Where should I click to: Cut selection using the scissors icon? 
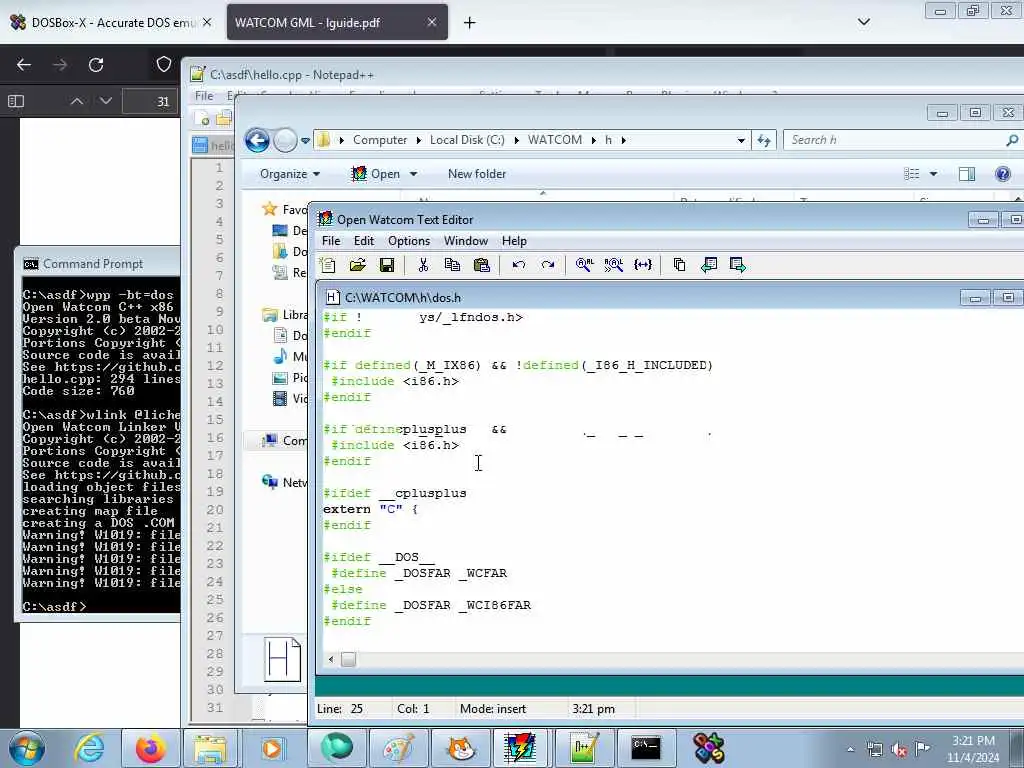(x=423, y=264)
